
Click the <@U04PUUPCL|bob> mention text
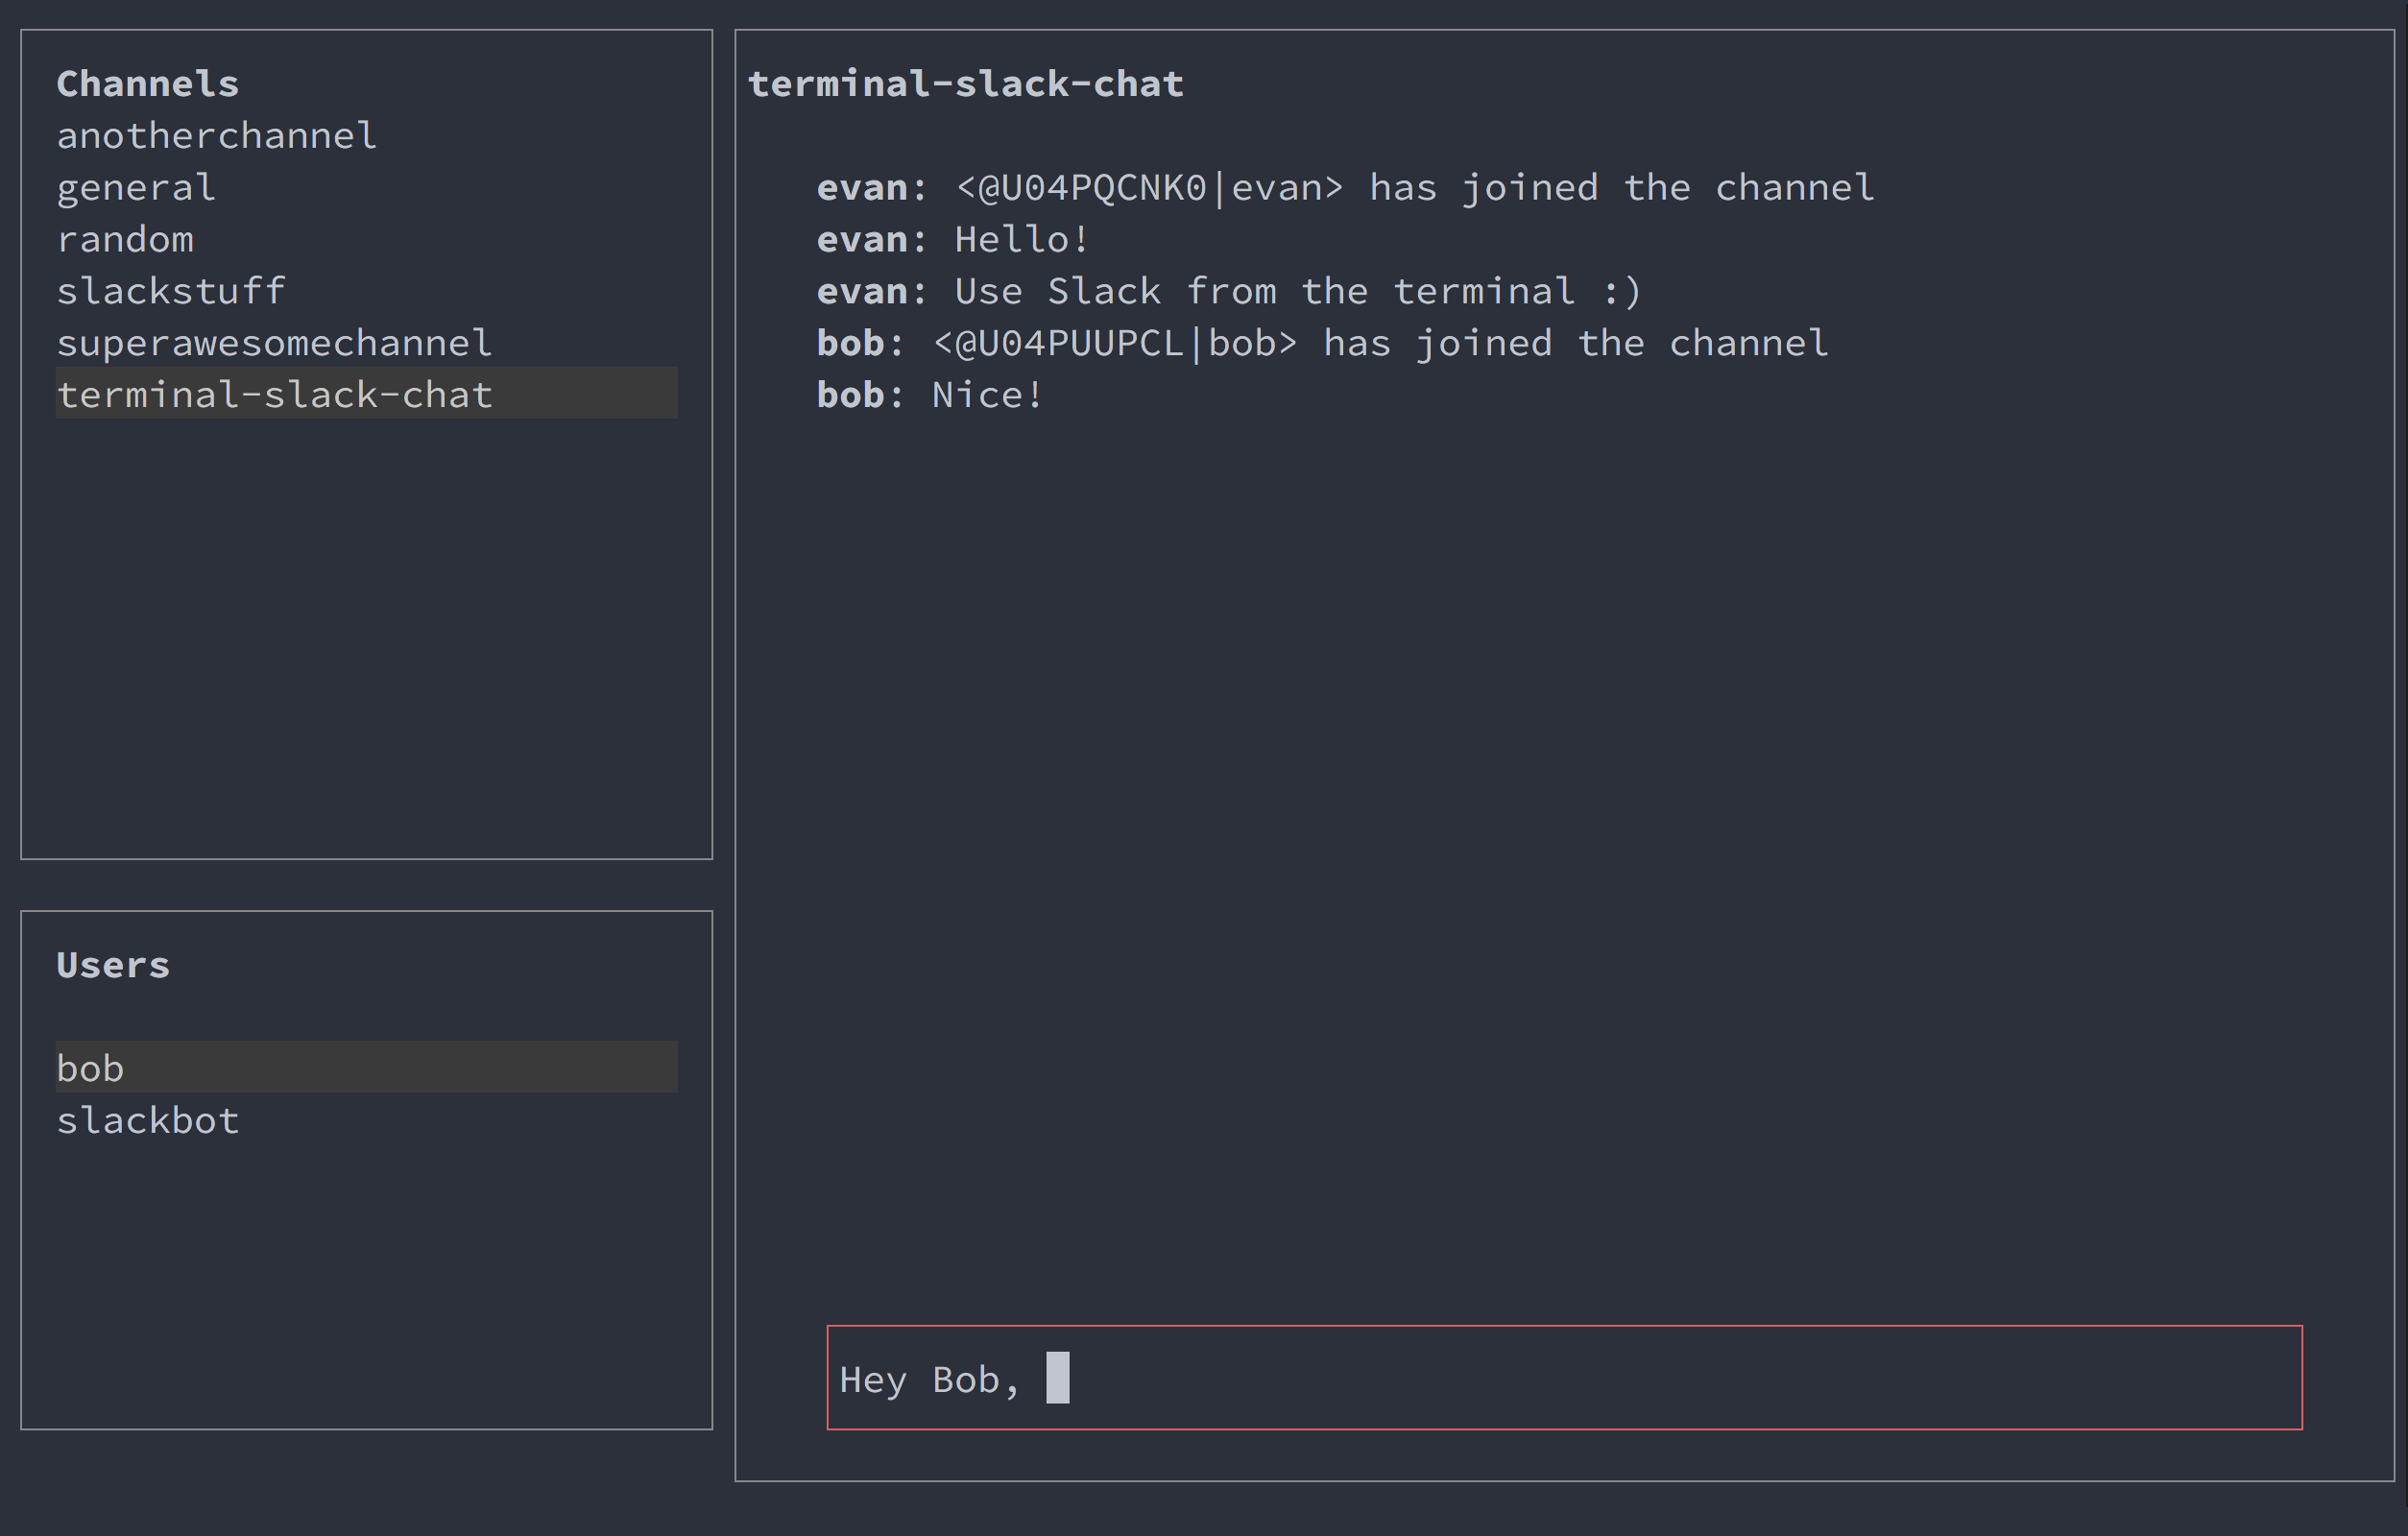pyautogui.click(x=1114, y=344)
